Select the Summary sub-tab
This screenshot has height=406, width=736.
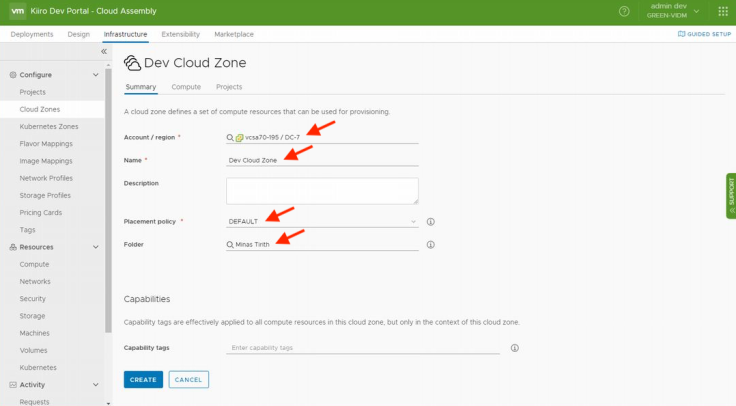click(141, 87)
